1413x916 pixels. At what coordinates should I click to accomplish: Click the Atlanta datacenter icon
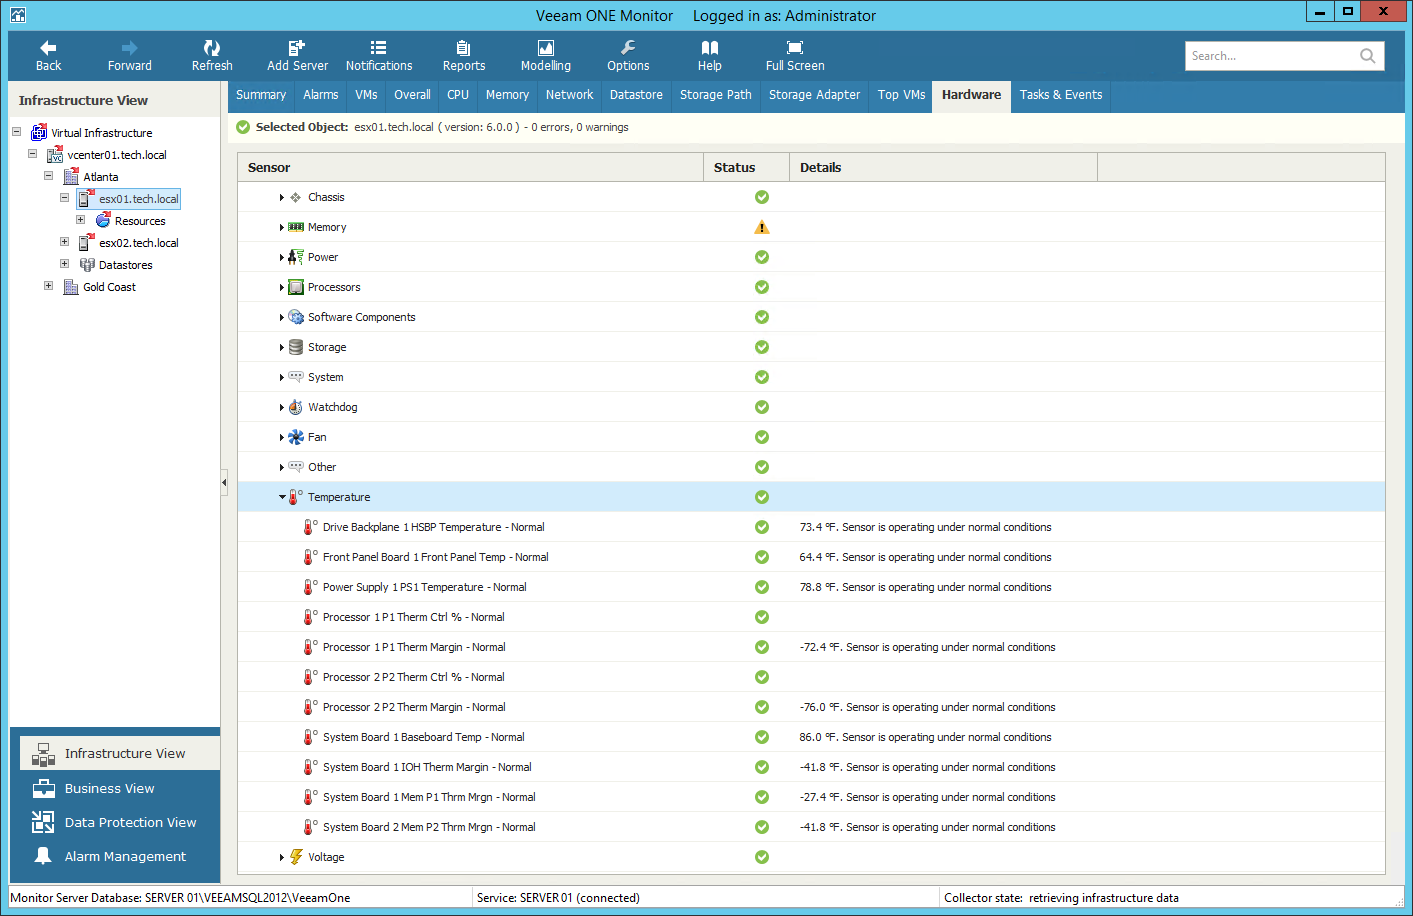pos(71,177)
